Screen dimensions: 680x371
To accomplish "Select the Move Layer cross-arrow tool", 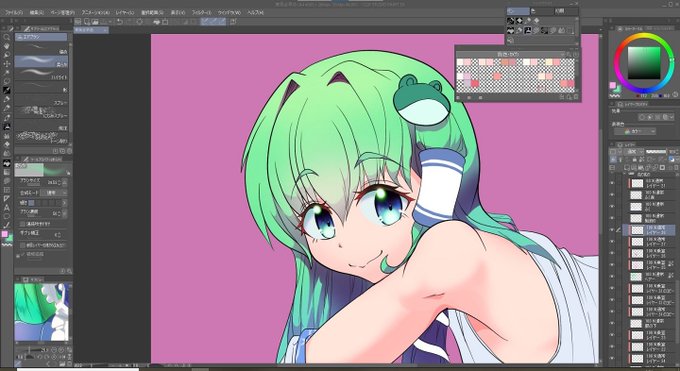I will coord(7,64).
